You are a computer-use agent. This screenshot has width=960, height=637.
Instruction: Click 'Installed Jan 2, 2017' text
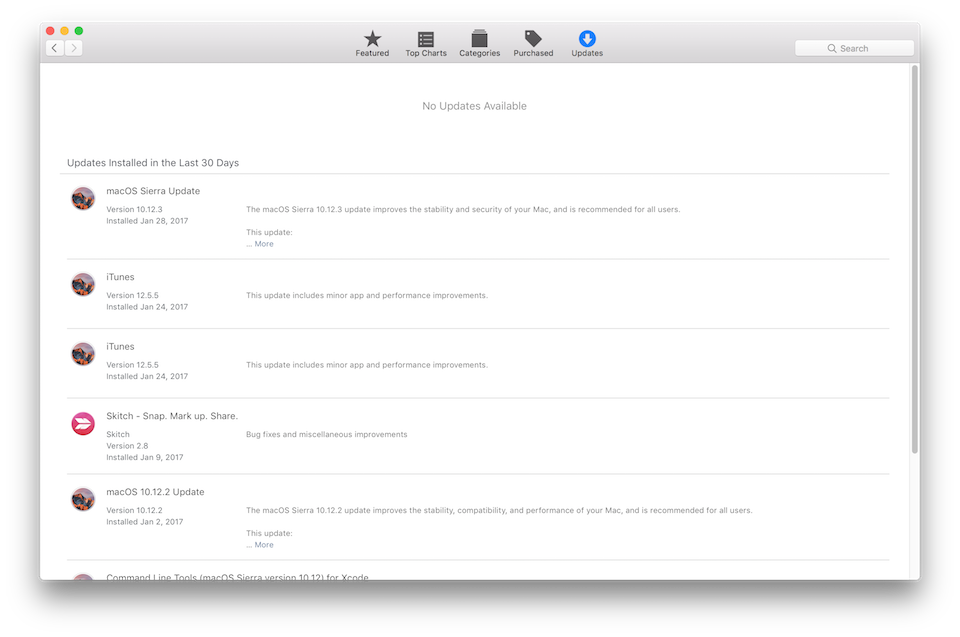[144, 522]
